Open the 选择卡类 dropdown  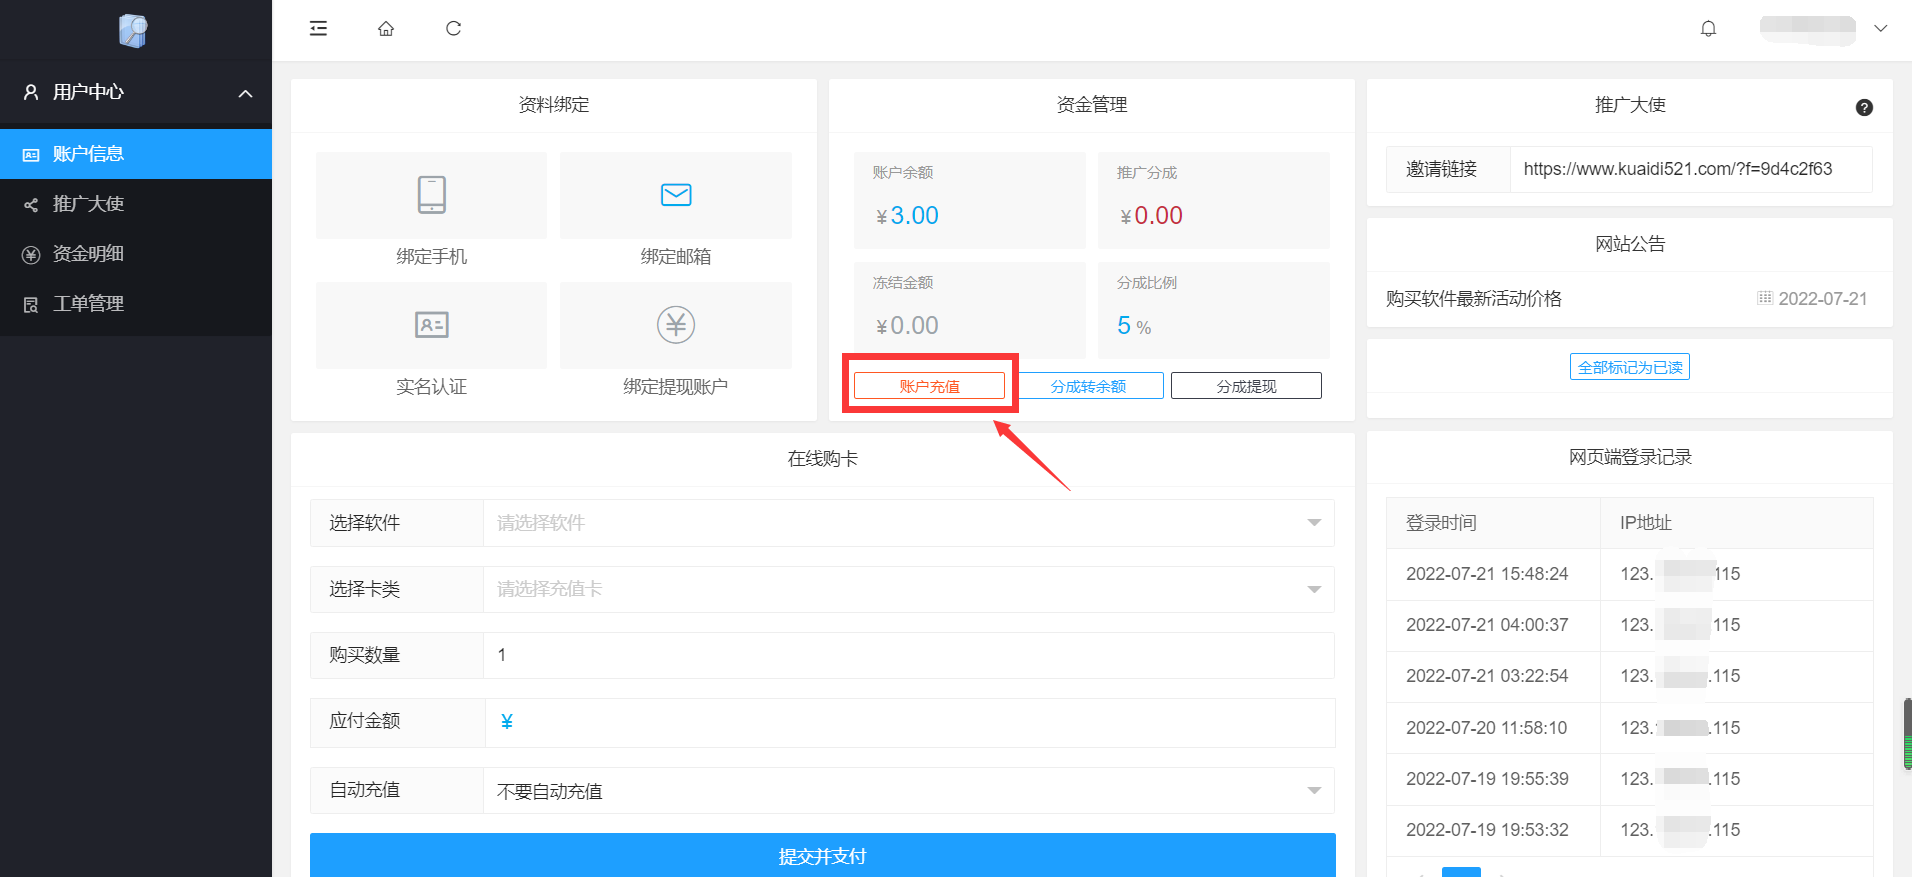click(908, 589)
